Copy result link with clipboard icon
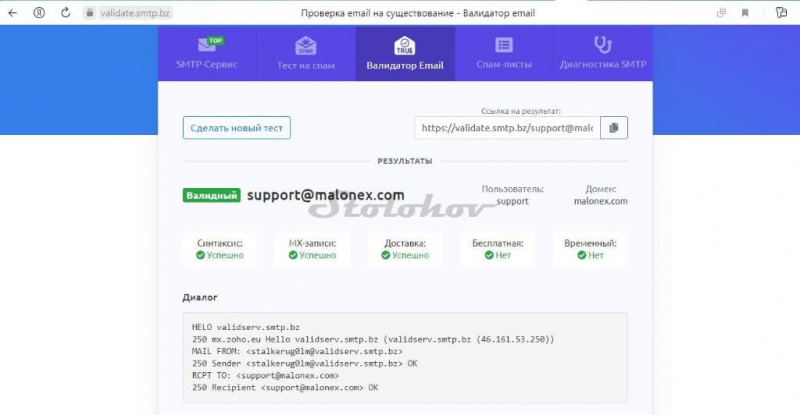The image size is (800, 415). [x=614, y=128]
